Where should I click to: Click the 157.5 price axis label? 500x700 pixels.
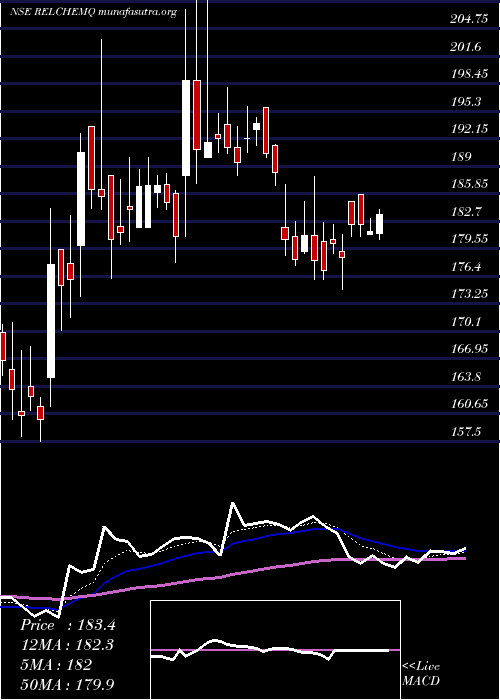[x=466, y=432]
